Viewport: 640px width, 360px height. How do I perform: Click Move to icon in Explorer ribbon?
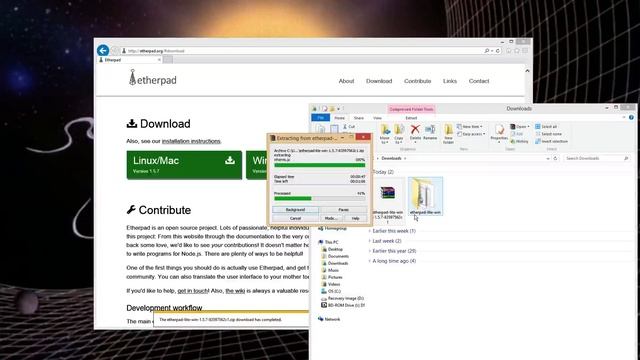384,134
